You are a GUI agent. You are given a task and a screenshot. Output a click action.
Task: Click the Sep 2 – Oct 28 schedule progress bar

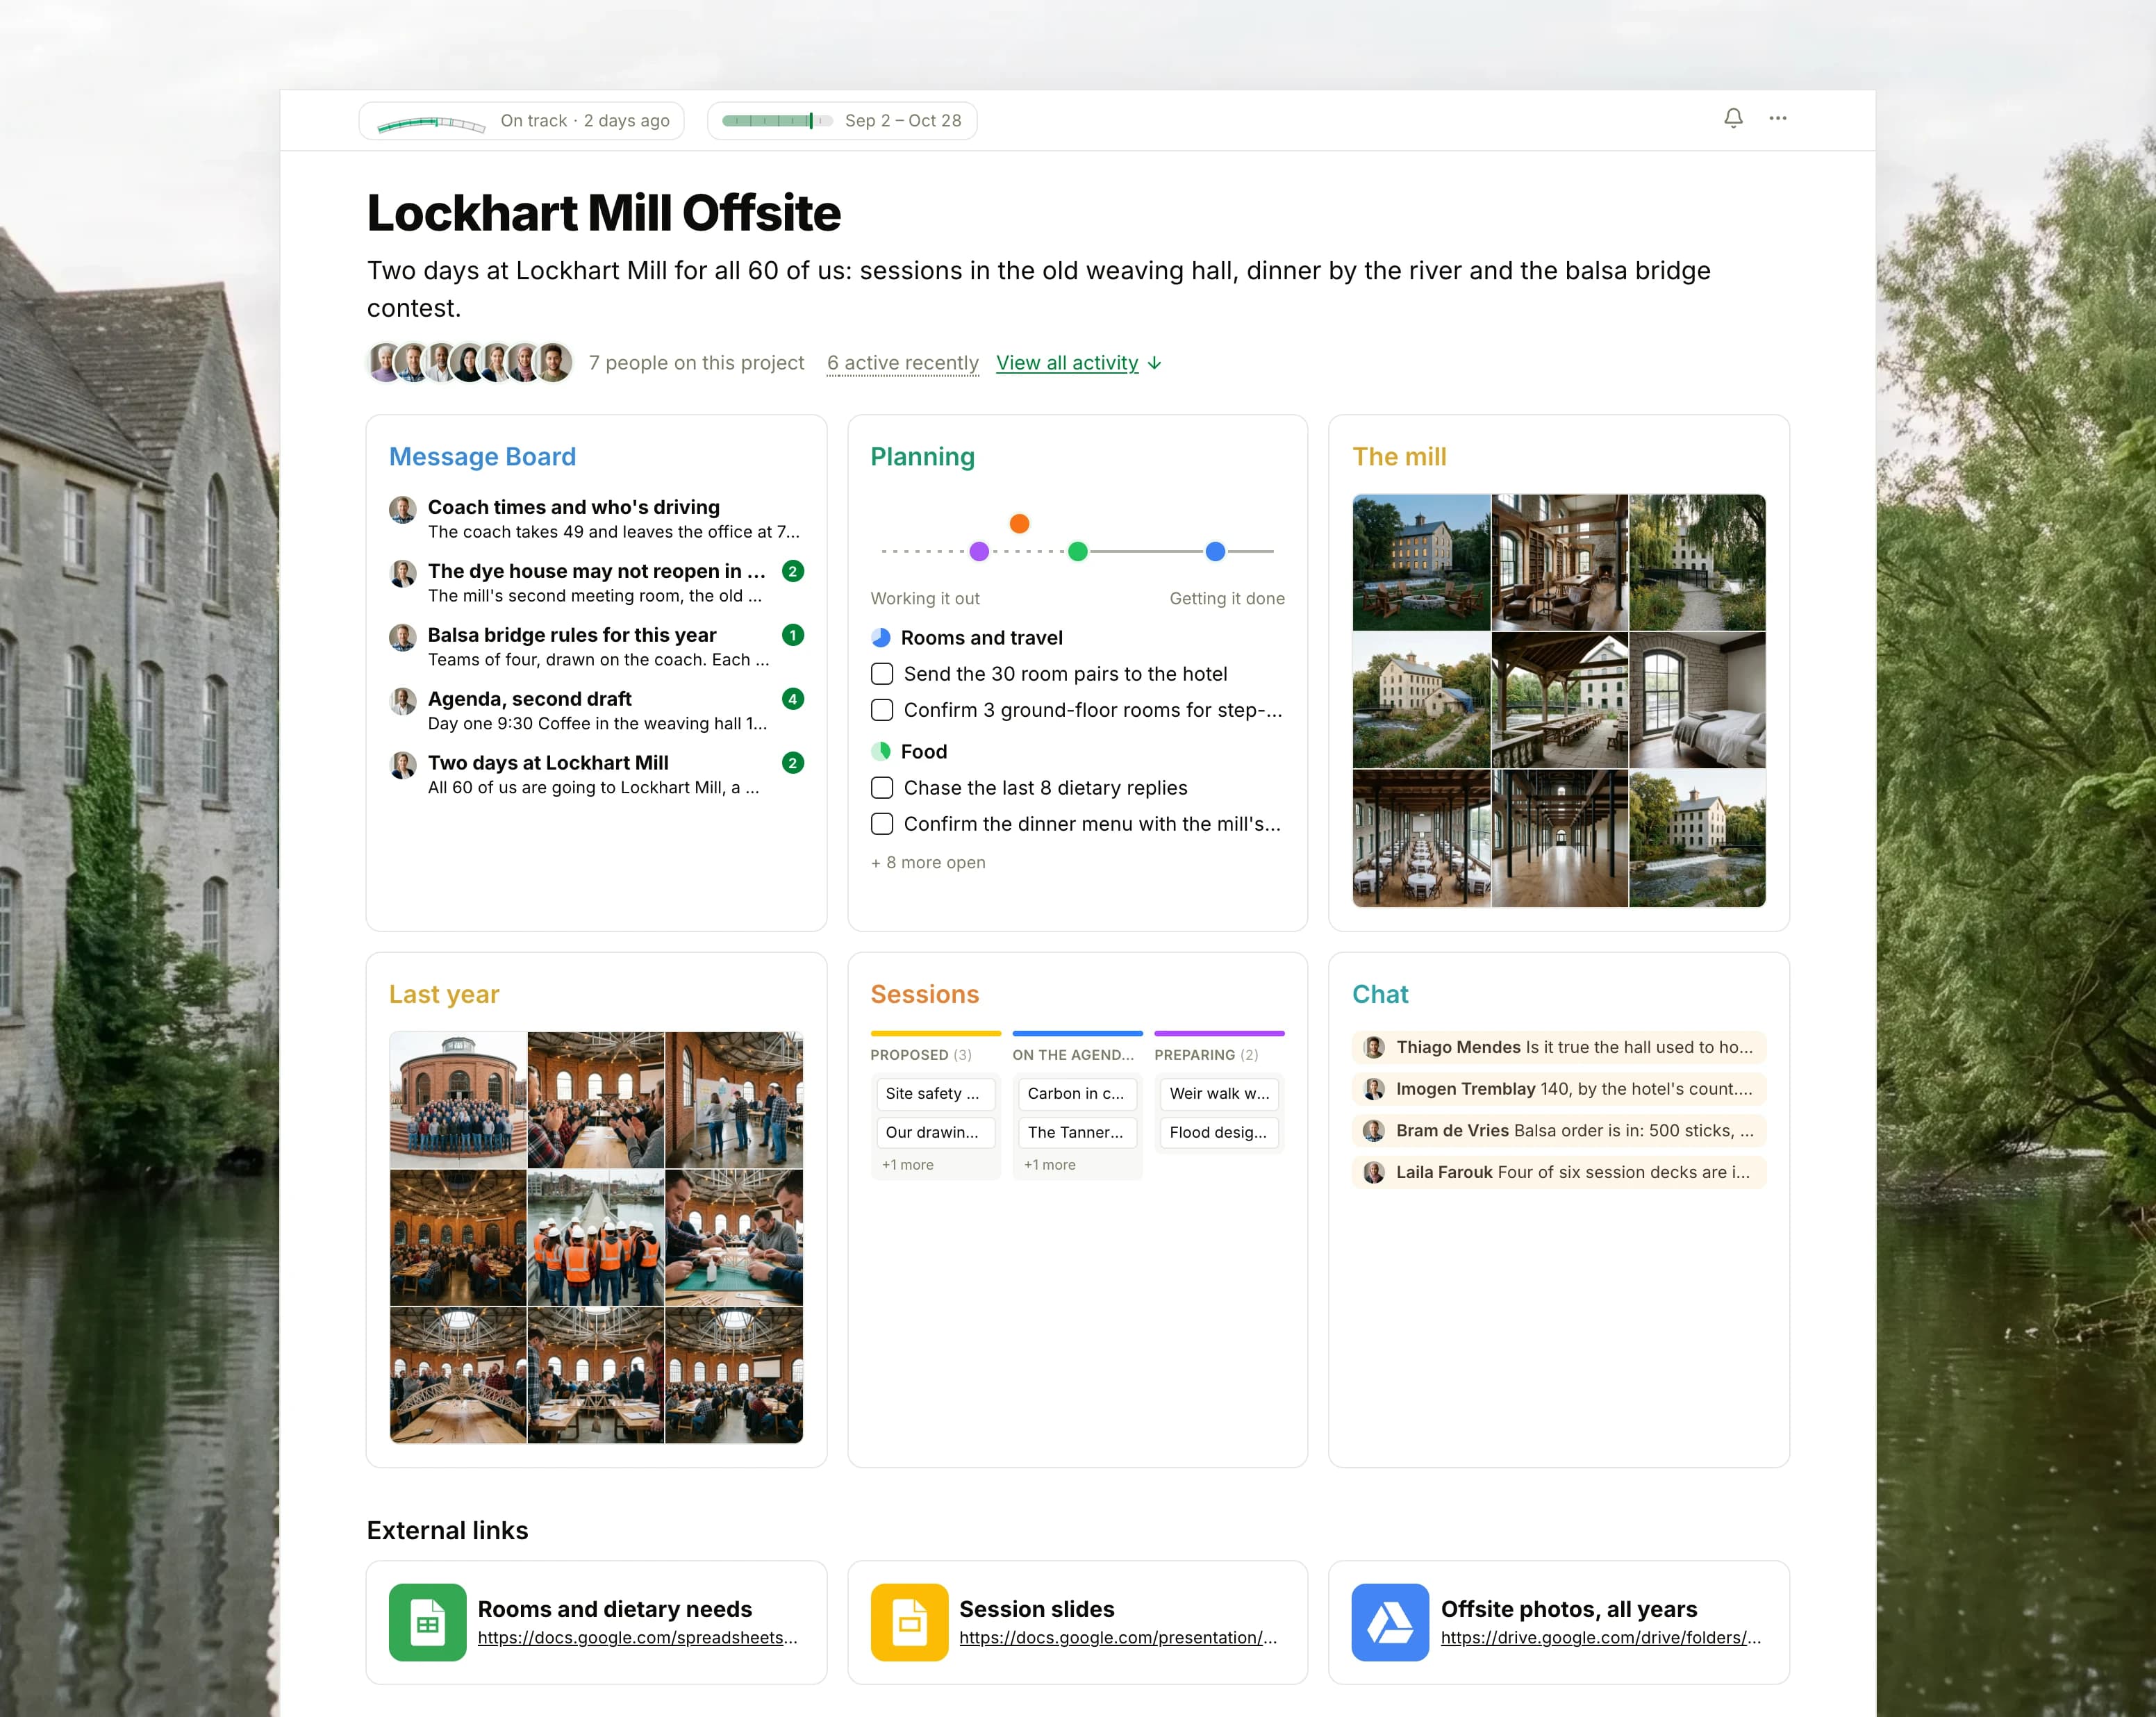[x=777, y=121]
